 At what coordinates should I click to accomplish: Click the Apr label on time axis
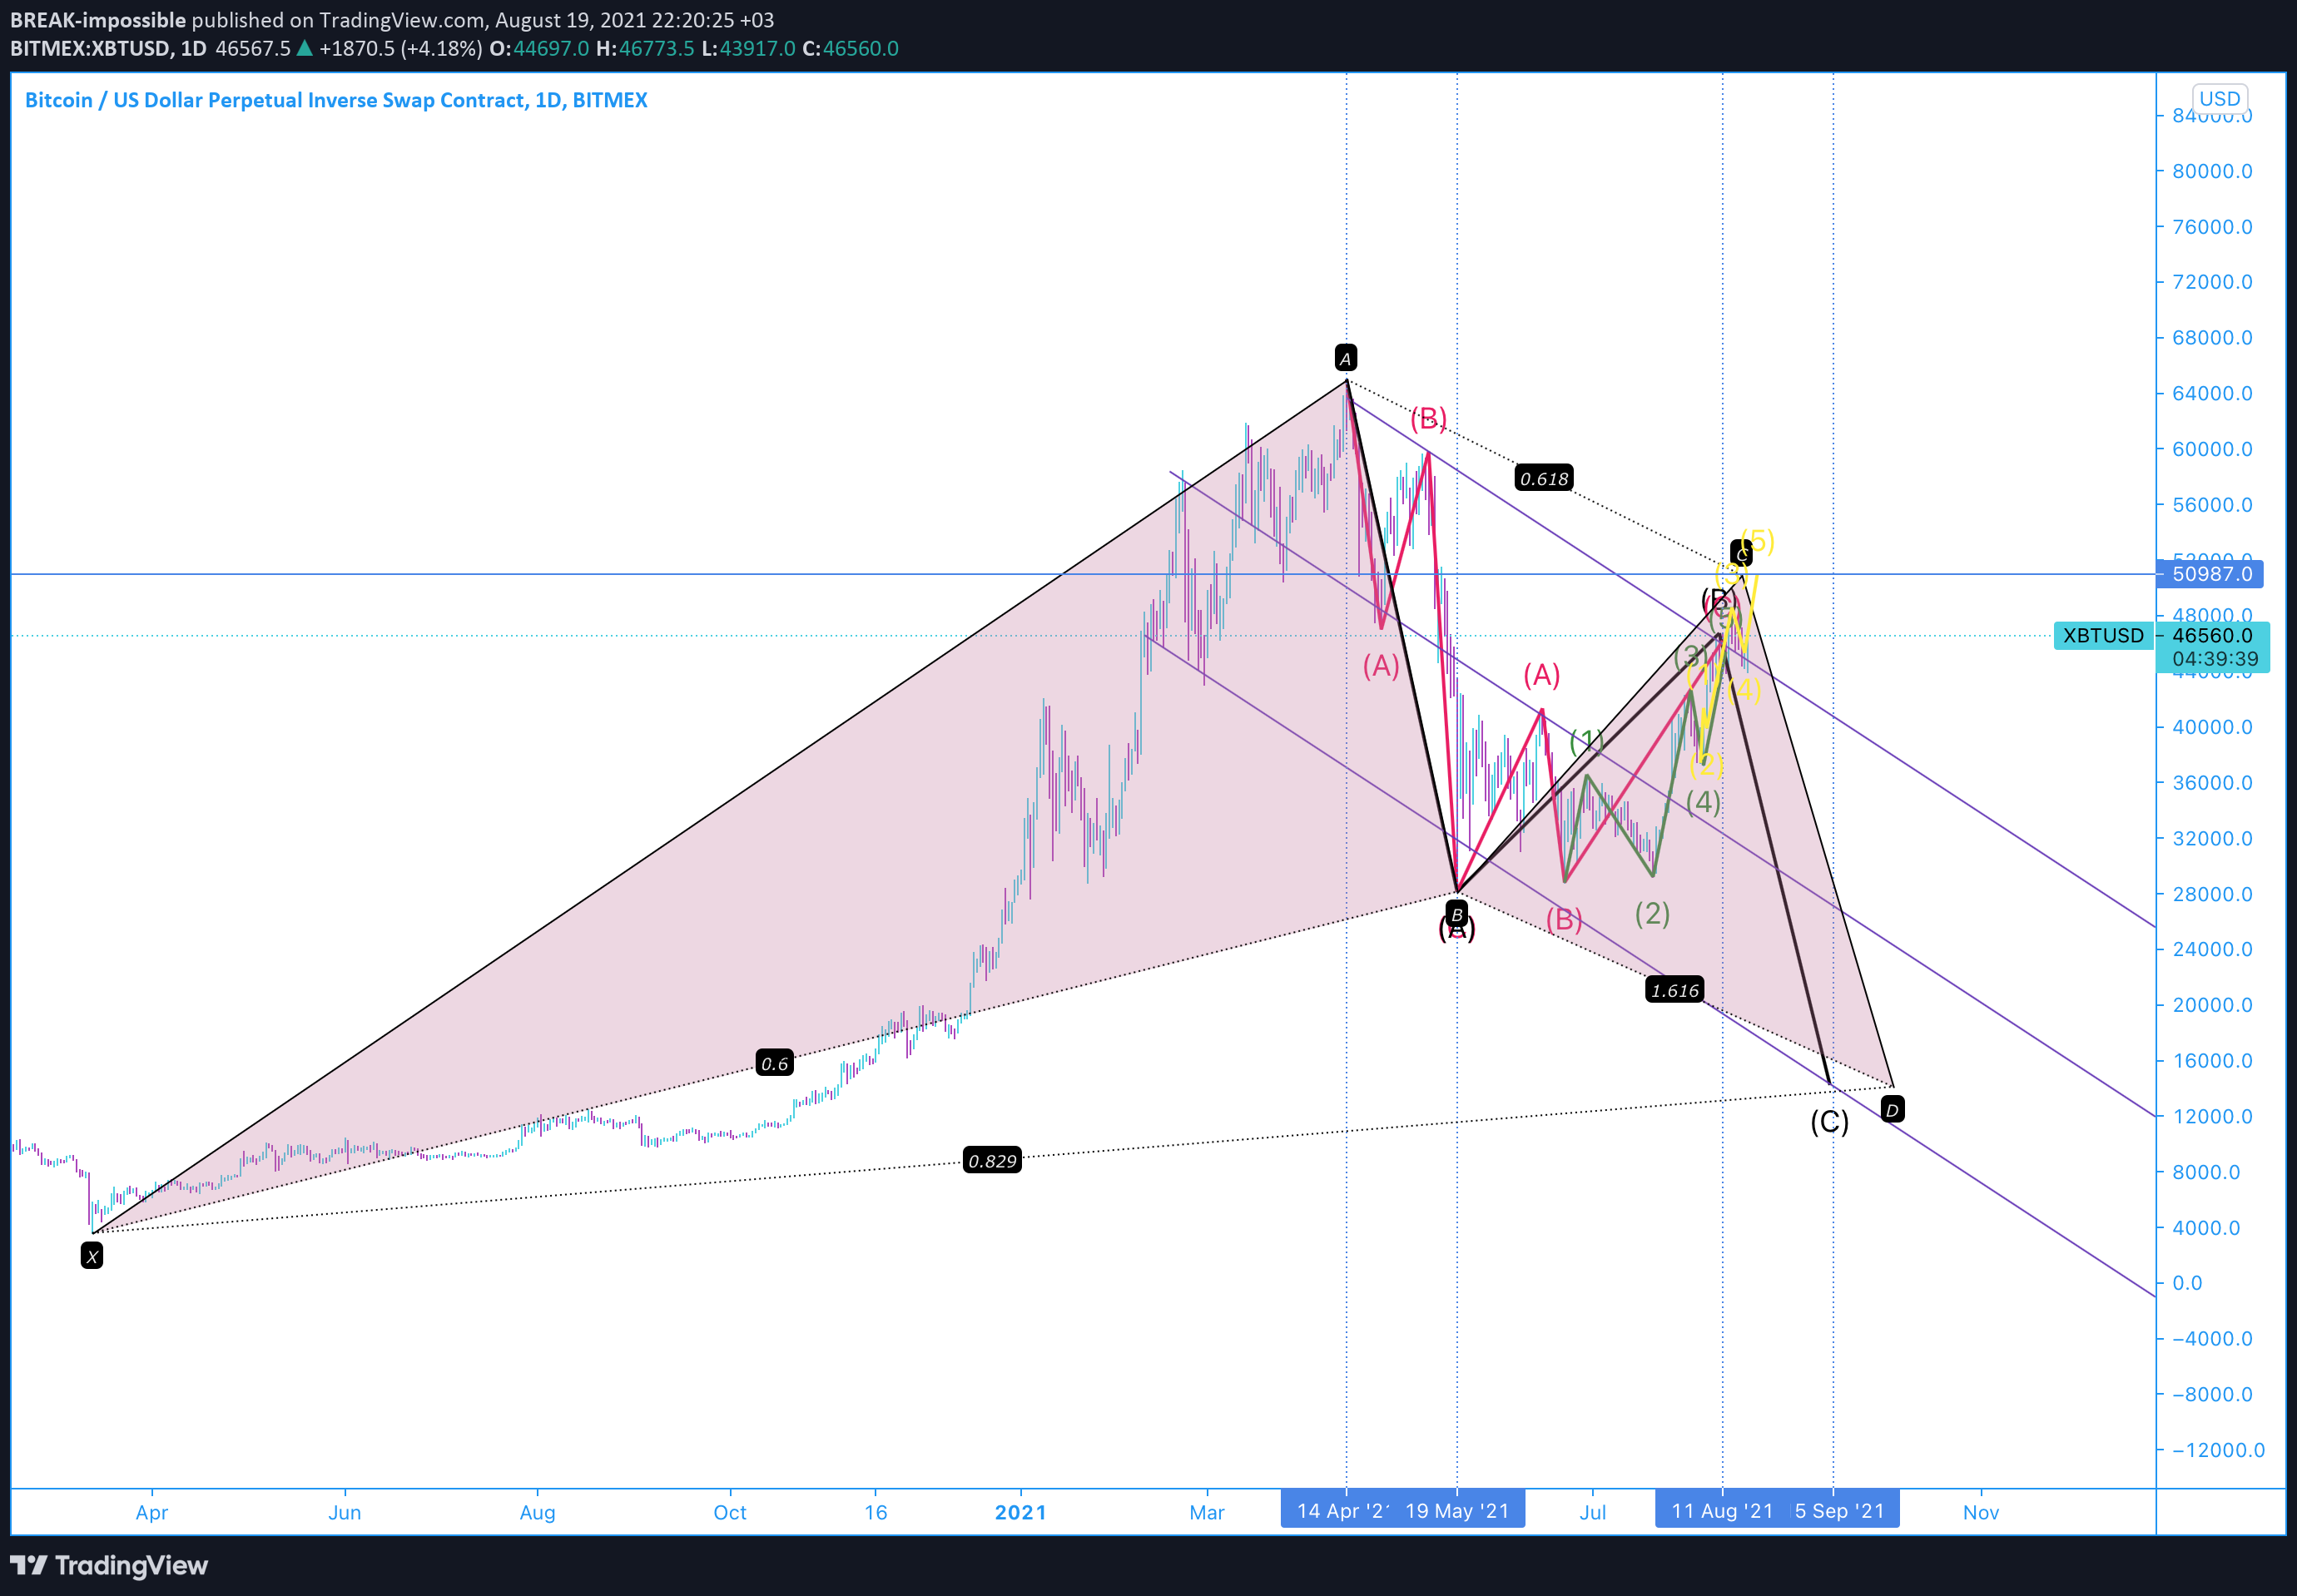tap(152, 1512)
